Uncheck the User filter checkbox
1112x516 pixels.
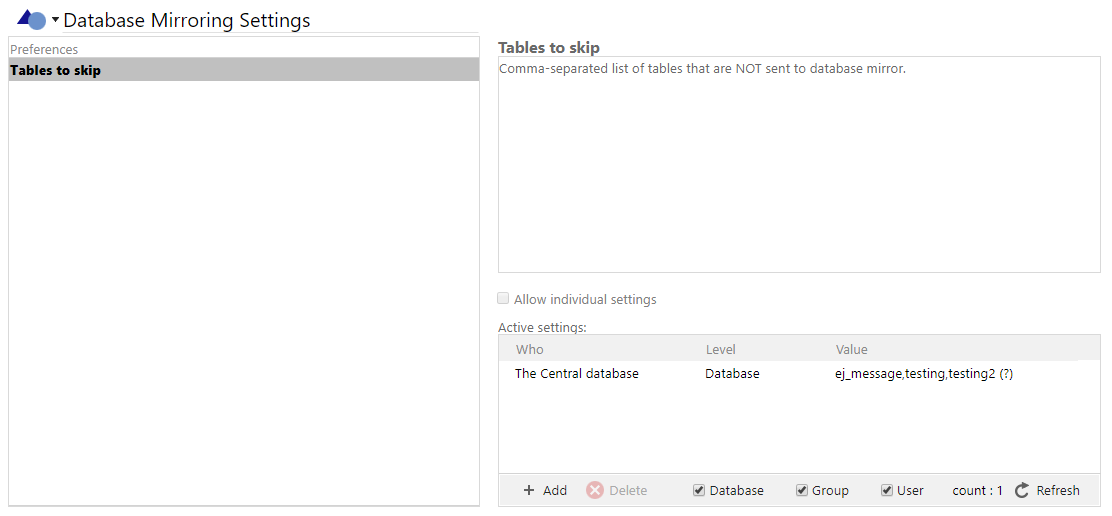pyautogui.click(x=886, y=490)
